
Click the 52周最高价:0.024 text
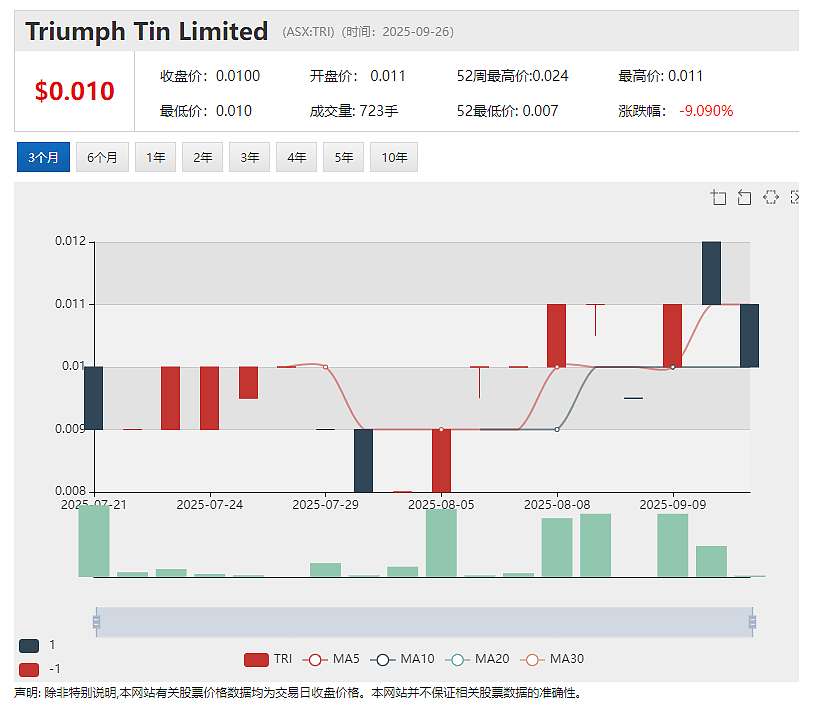513,76
